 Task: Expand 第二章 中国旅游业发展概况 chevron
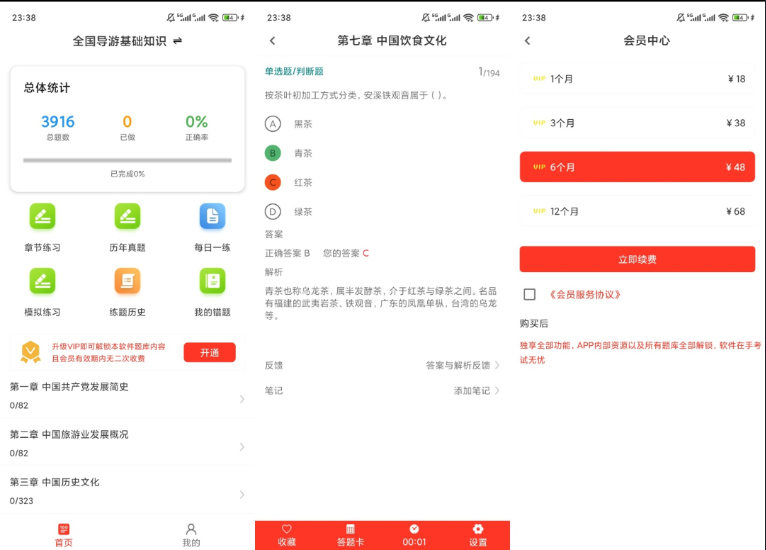242,447
